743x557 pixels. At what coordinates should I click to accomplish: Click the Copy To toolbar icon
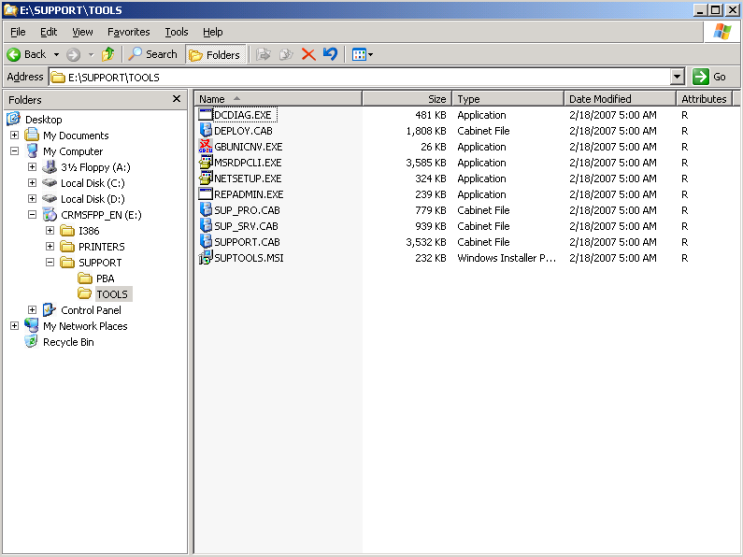[x=286, y=55]
